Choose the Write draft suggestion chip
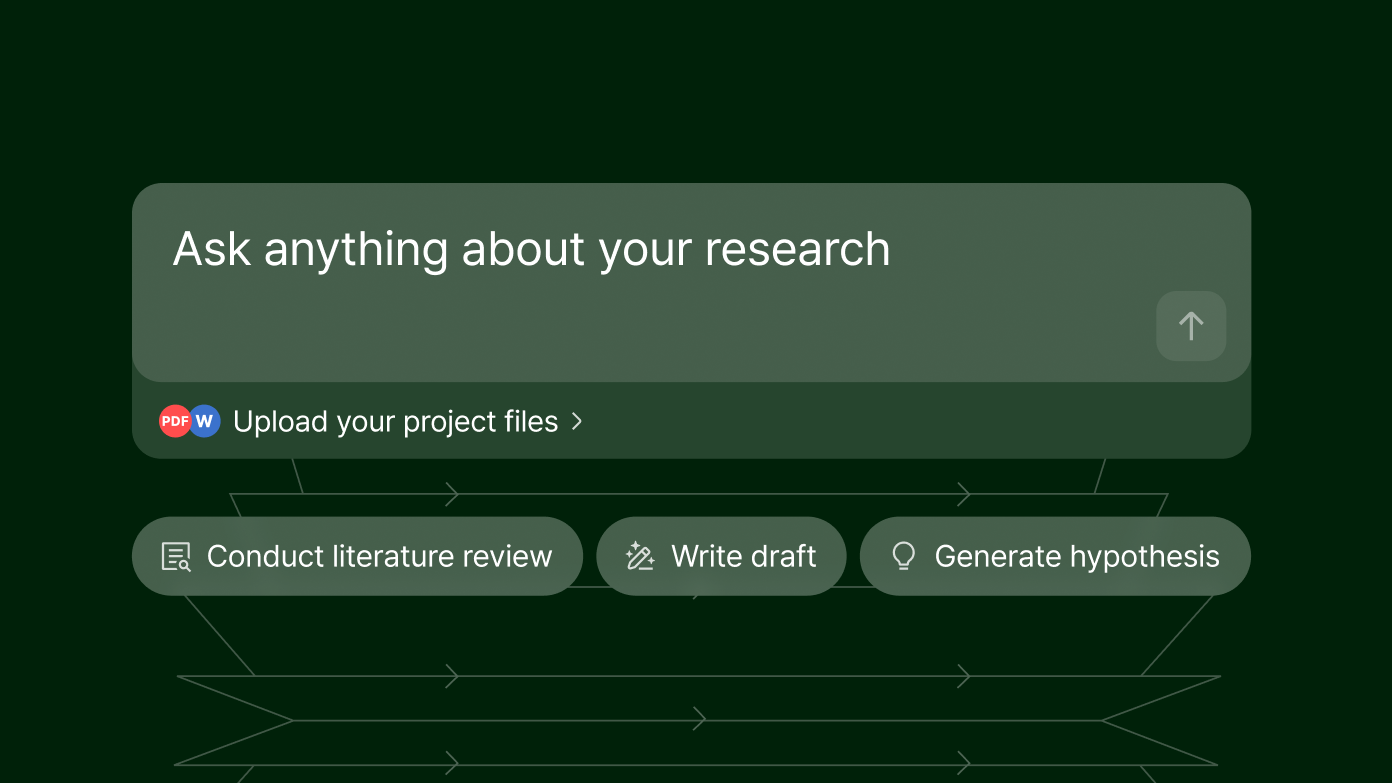1392x783 pixels. point(721,556)
